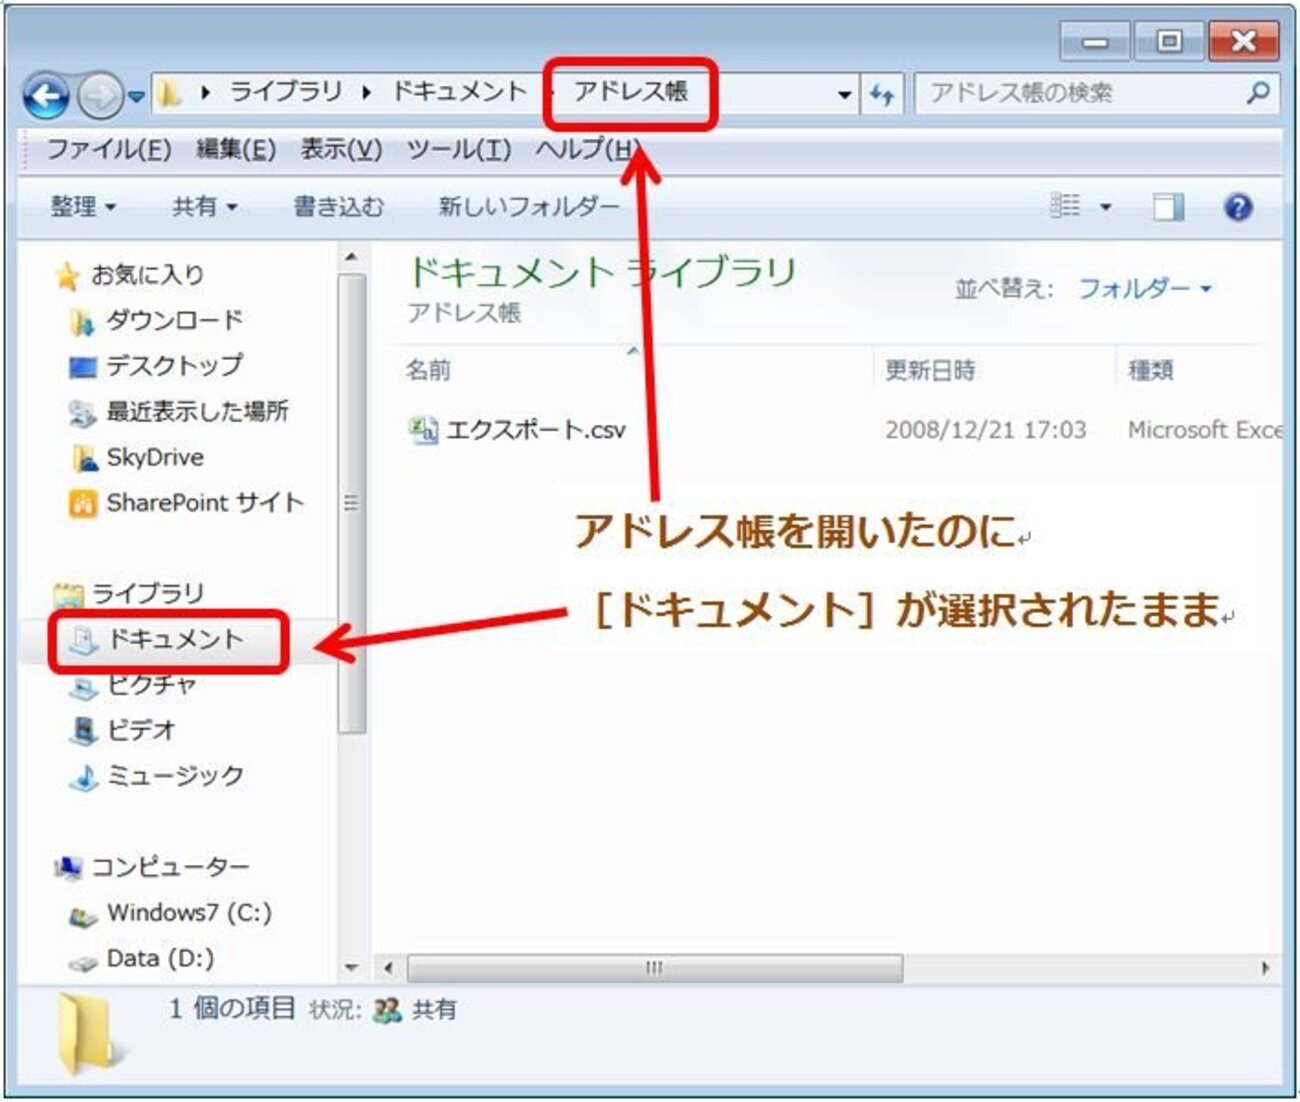Viewport: 1300px width, 1102px height.
Task: Expand the 整理 dropdown menu
Action: pos(83,207)
